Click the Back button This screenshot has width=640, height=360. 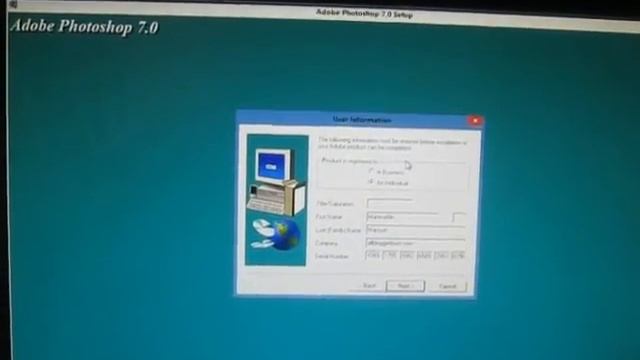[368, 286]
